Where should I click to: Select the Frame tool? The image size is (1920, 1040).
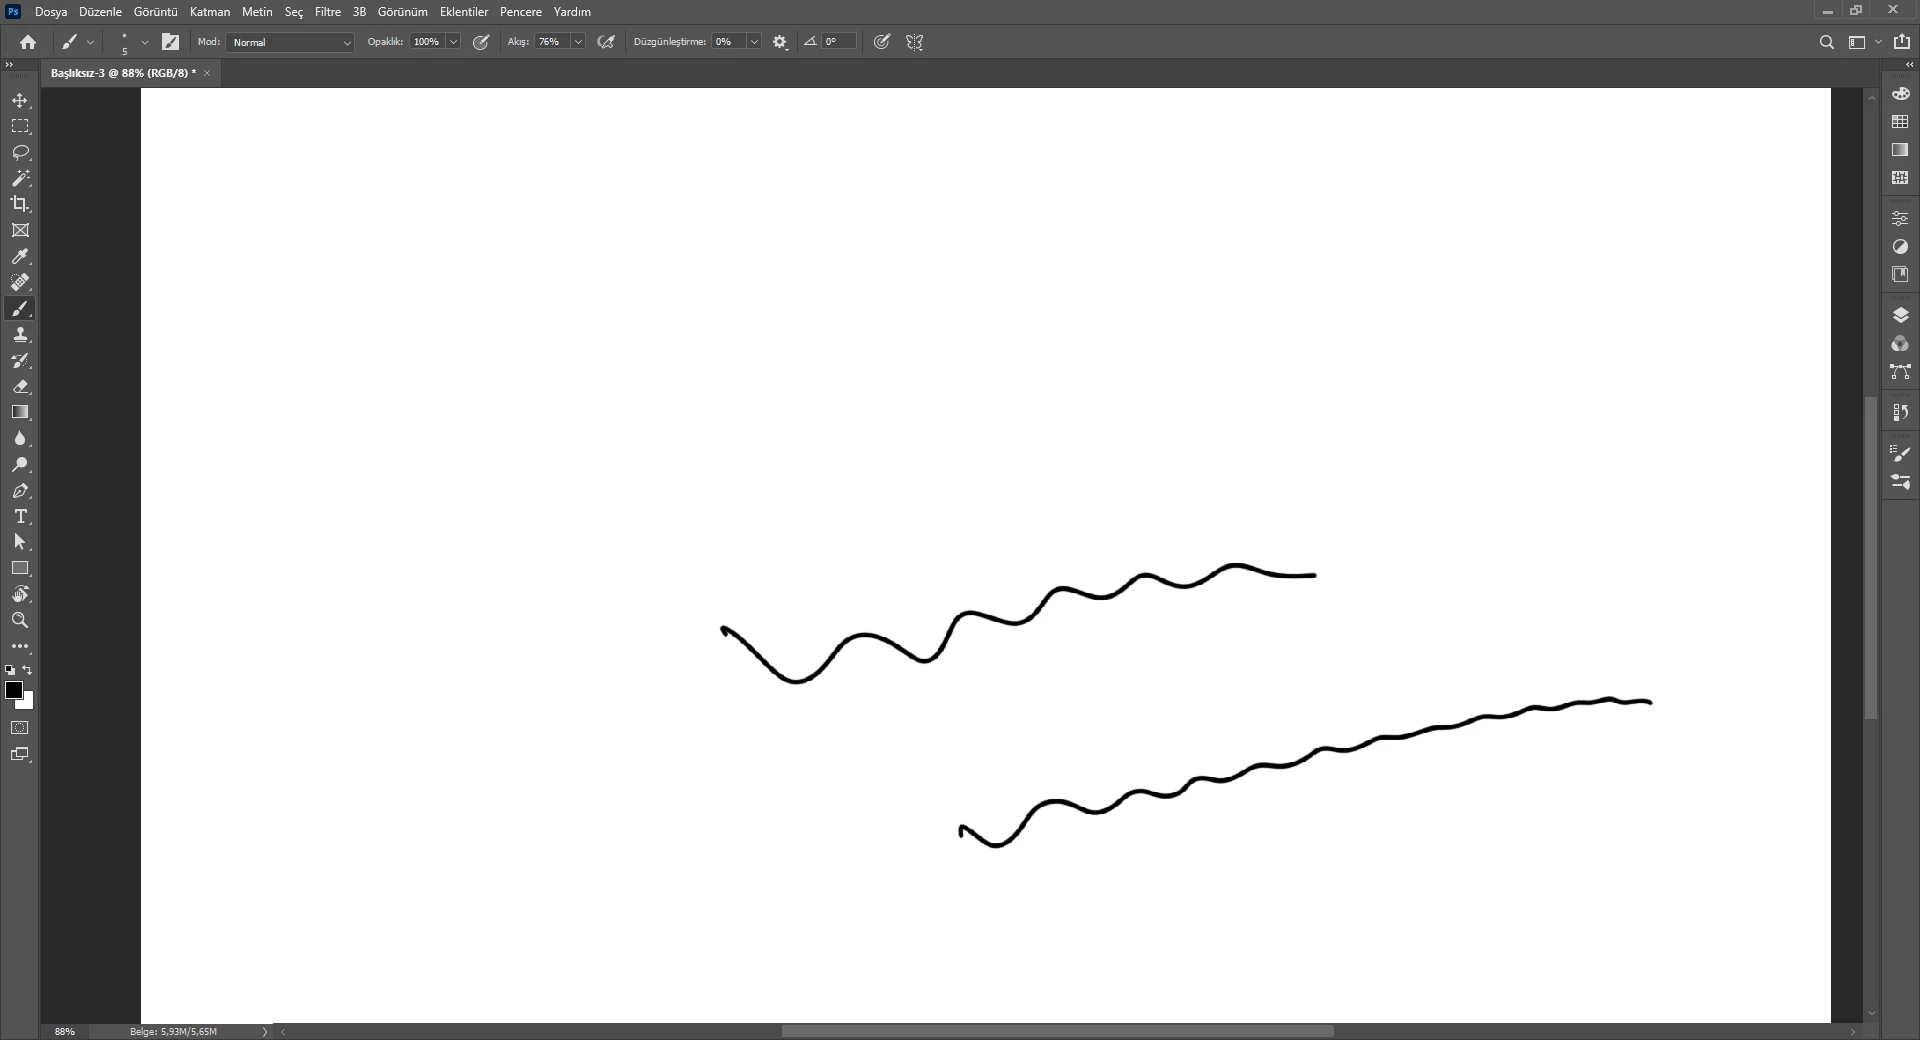20,231
